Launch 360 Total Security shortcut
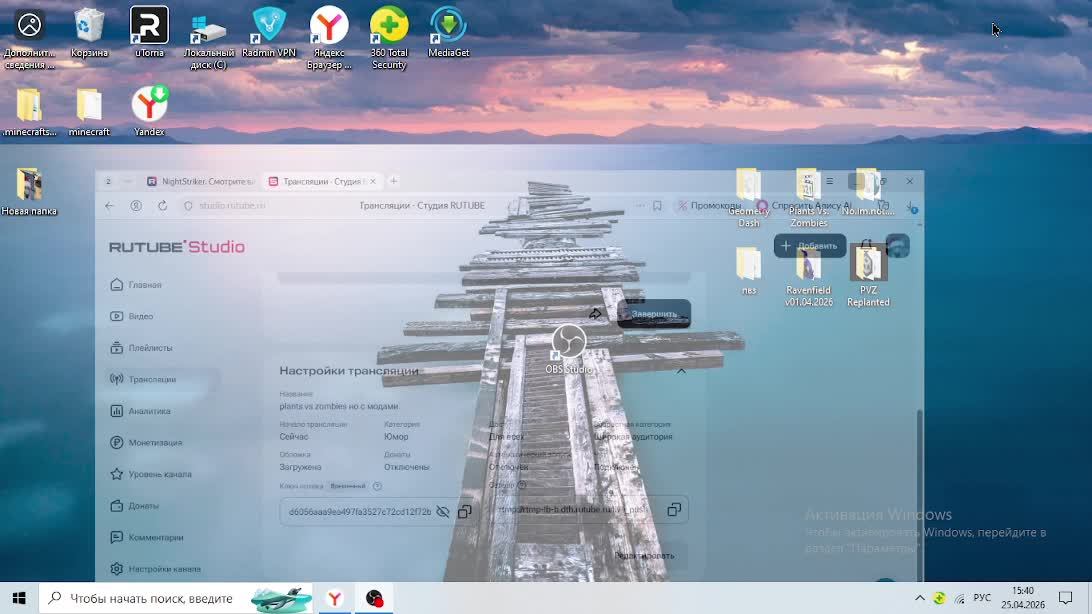The width and height of the screenshot is (1092, 614). pyautogui.click(x=389, y=38)
